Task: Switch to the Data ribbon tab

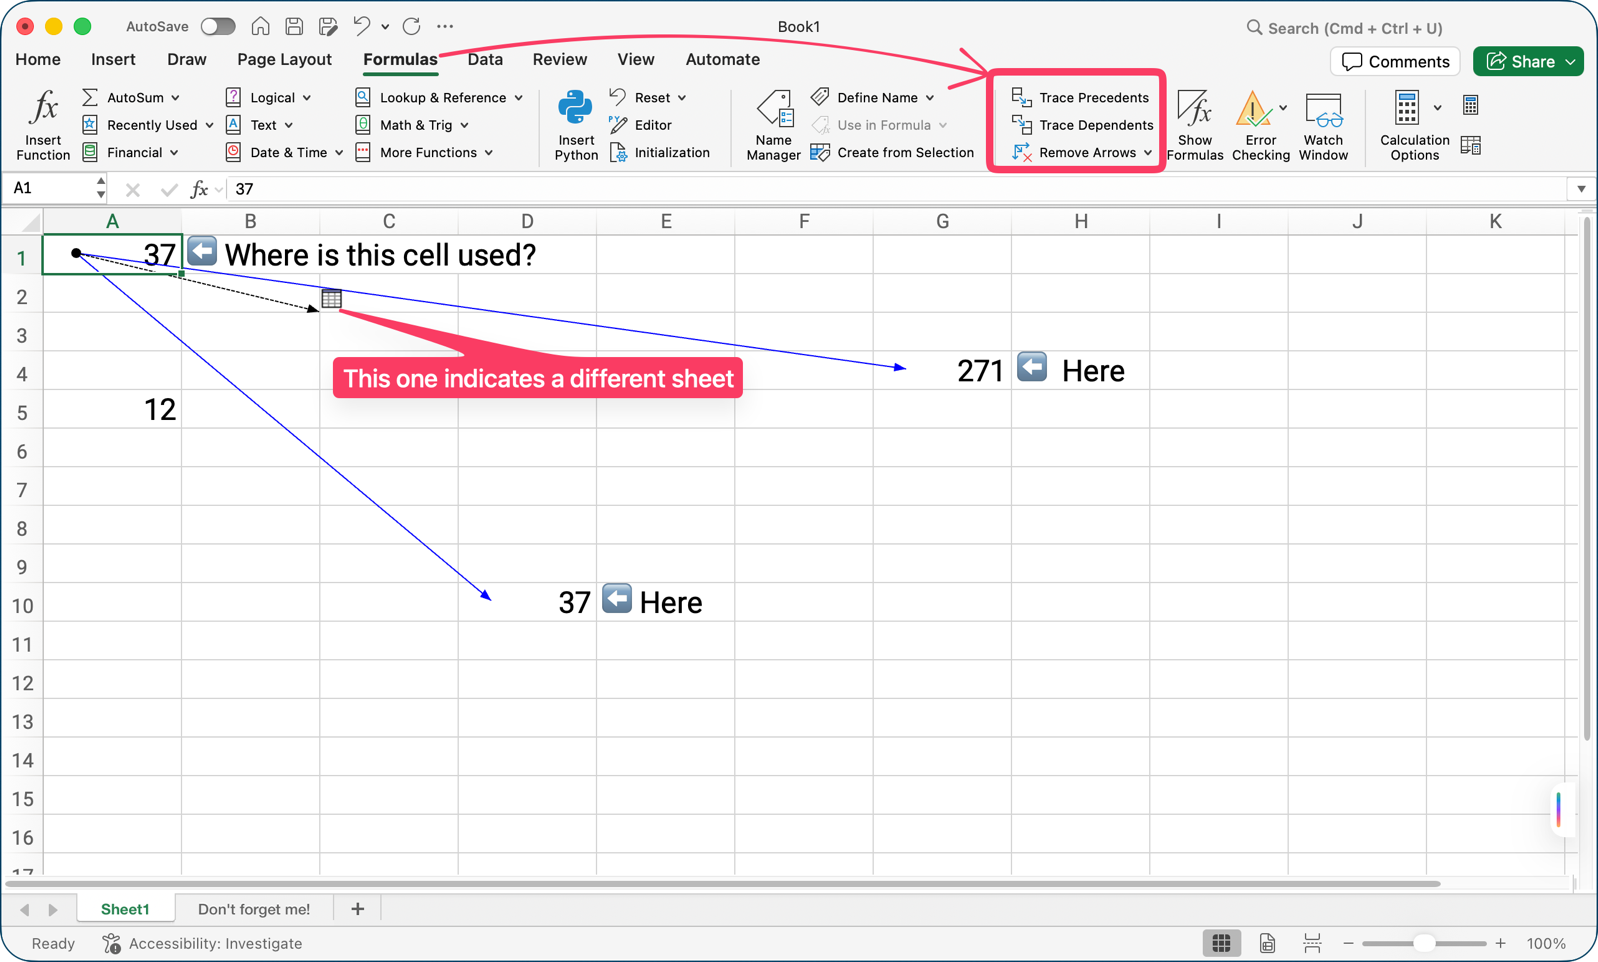Action: (485, 59)
